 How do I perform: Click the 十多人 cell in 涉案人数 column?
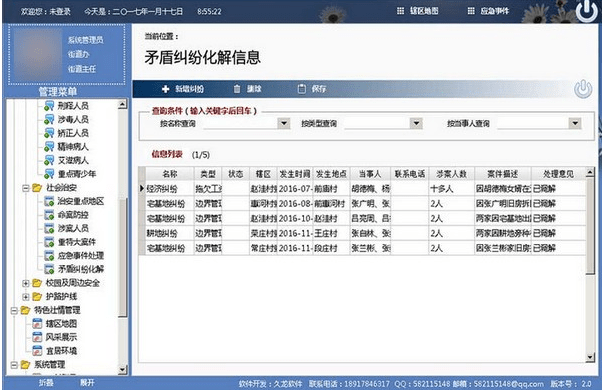[x=451, y=189]
